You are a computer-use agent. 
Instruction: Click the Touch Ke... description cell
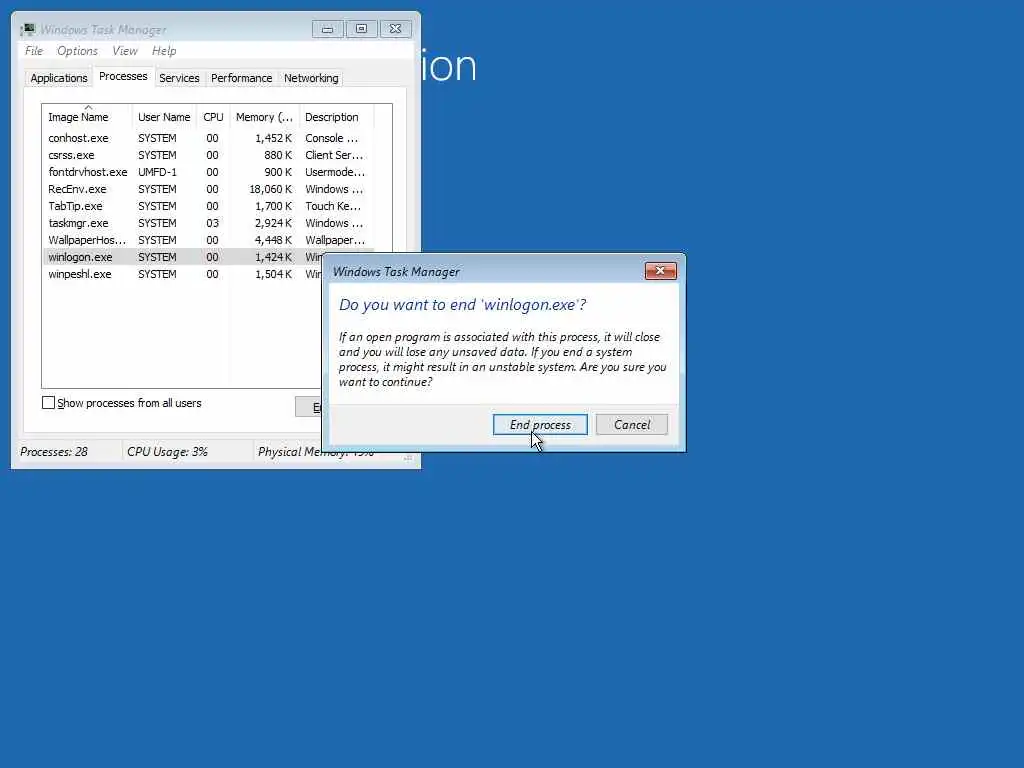tap(333, 206)
